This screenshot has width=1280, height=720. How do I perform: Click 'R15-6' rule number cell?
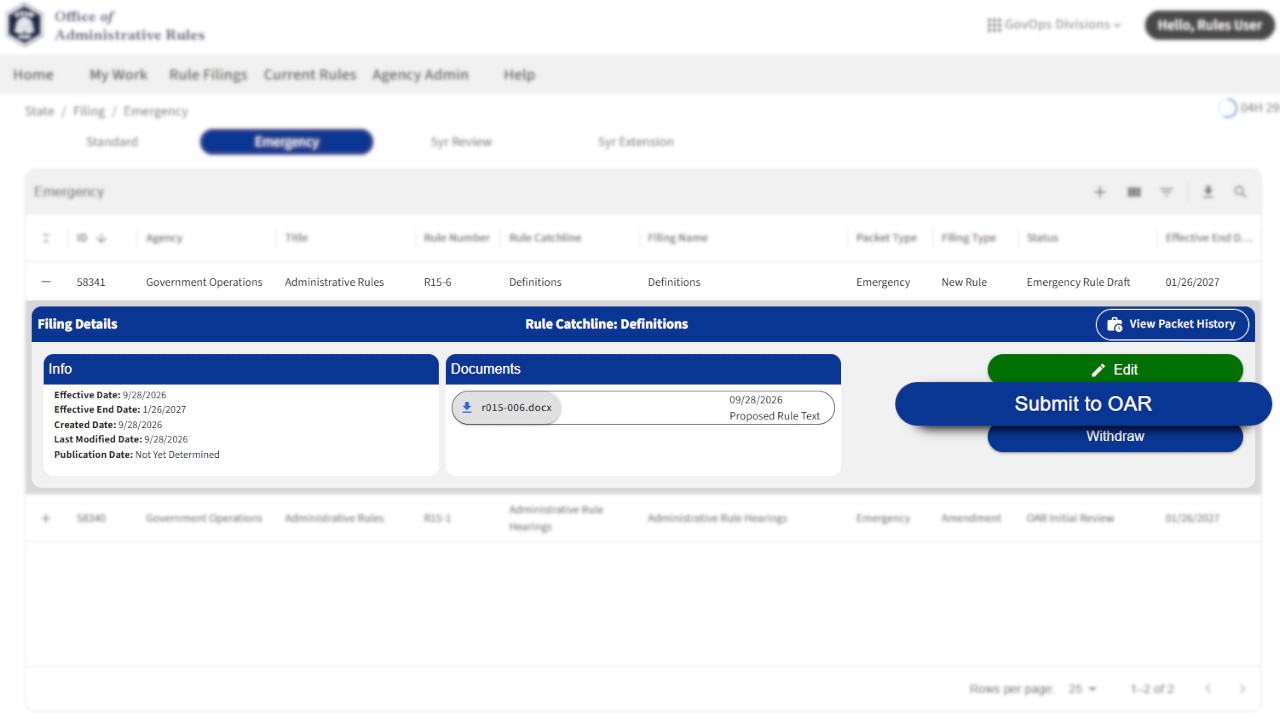coord(437,282)
